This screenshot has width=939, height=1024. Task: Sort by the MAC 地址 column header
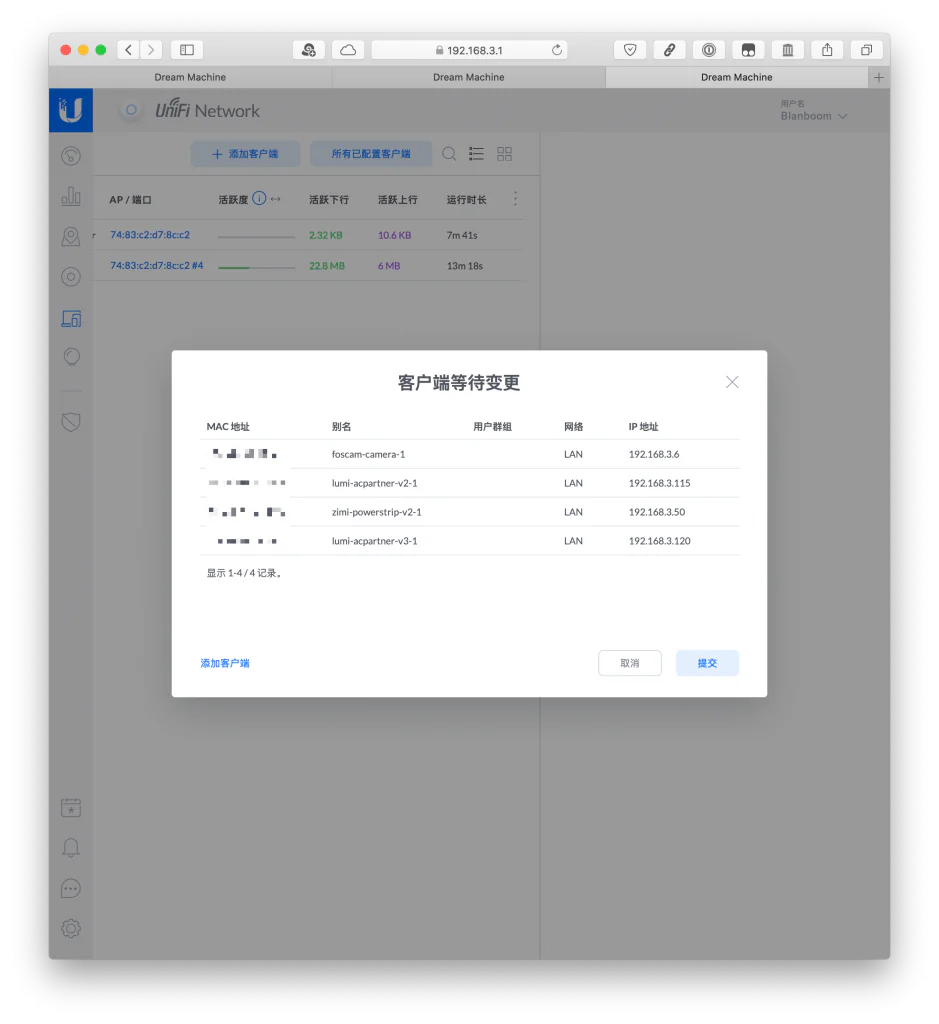(x=228, y=426)
